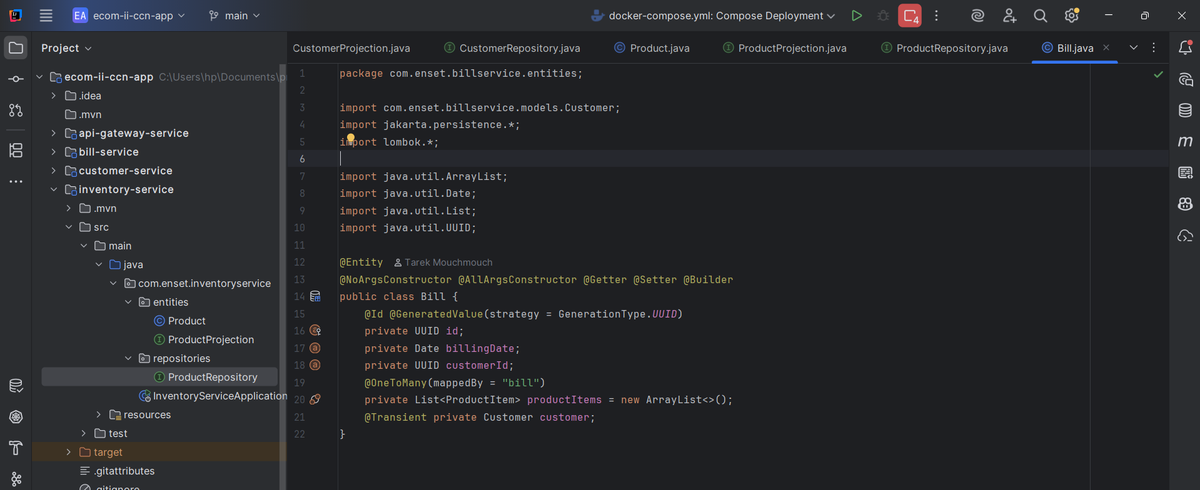This screenshot has height=490, width=1200.
Task: Click the red stop button with badge 4
Action: pyautogui.click(x=910, y=16)
